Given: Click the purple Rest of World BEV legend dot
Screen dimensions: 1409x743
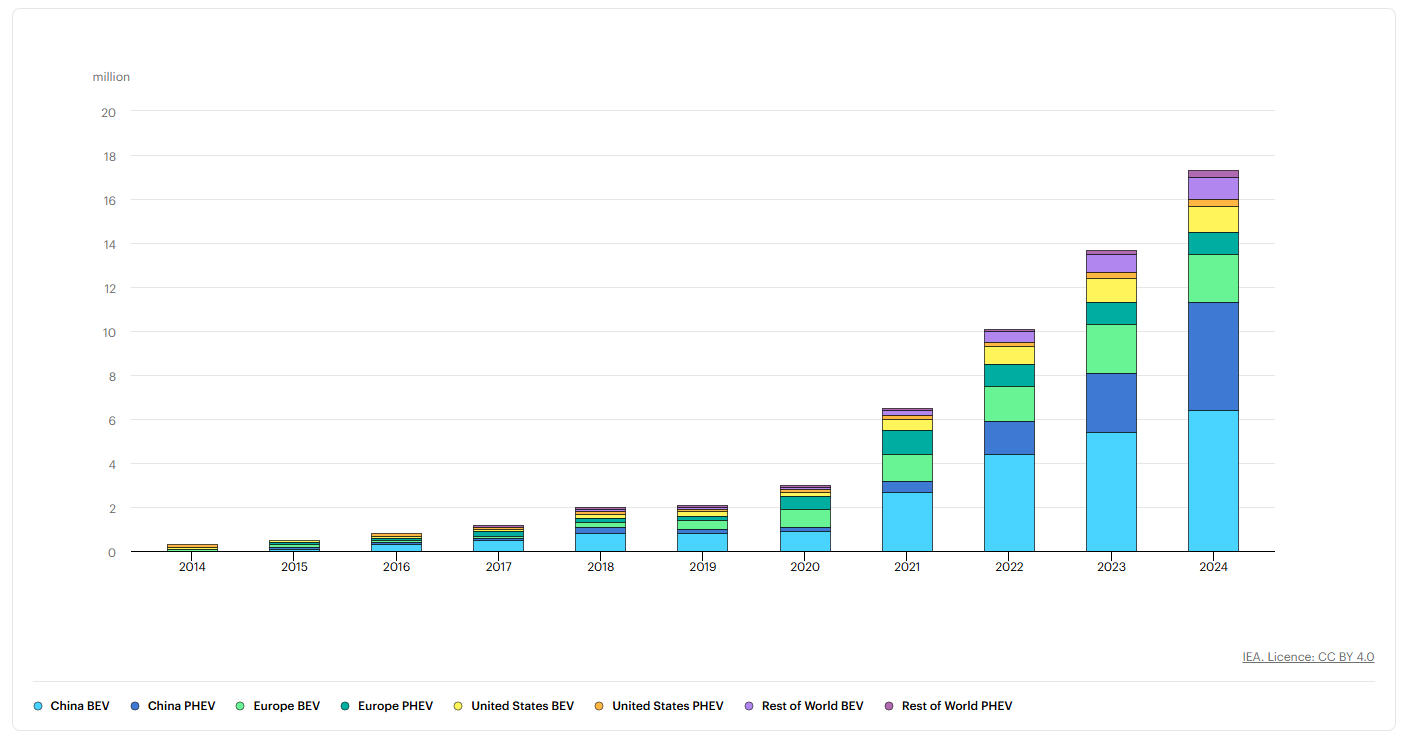Looking at the screenshot, I should coord(749,705).
